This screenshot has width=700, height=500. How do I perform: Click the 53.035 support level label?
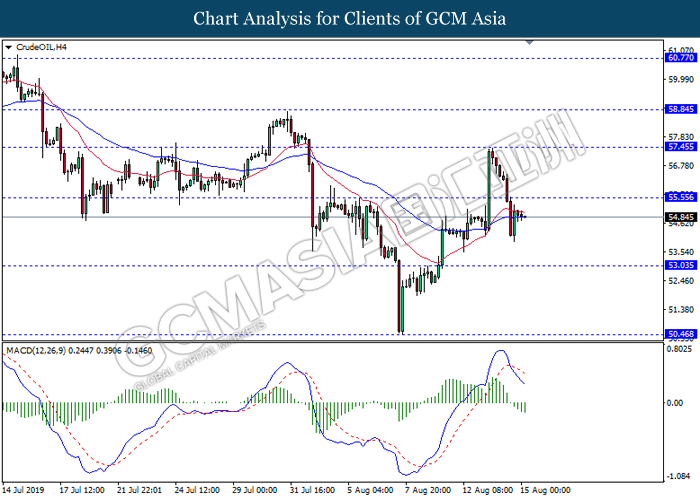coord(680,266)
